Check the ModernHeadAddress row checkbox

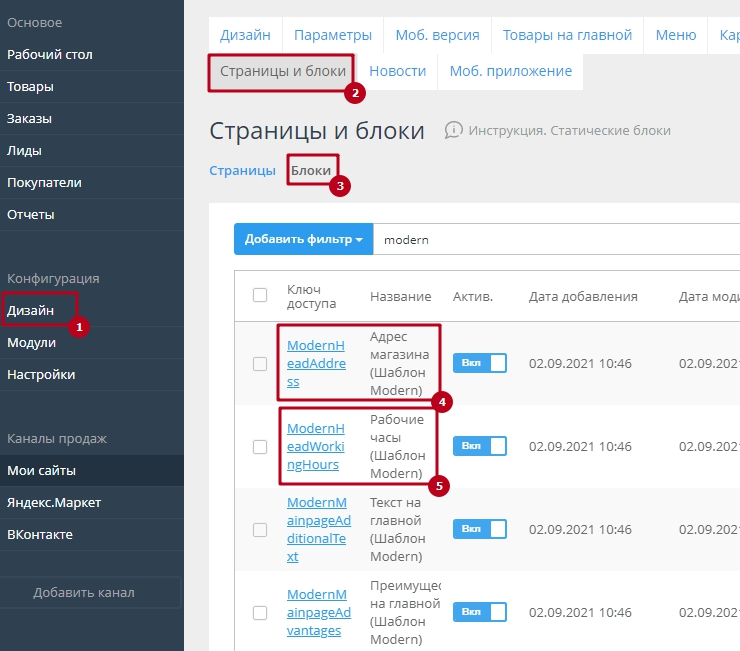tap(260, 363)
